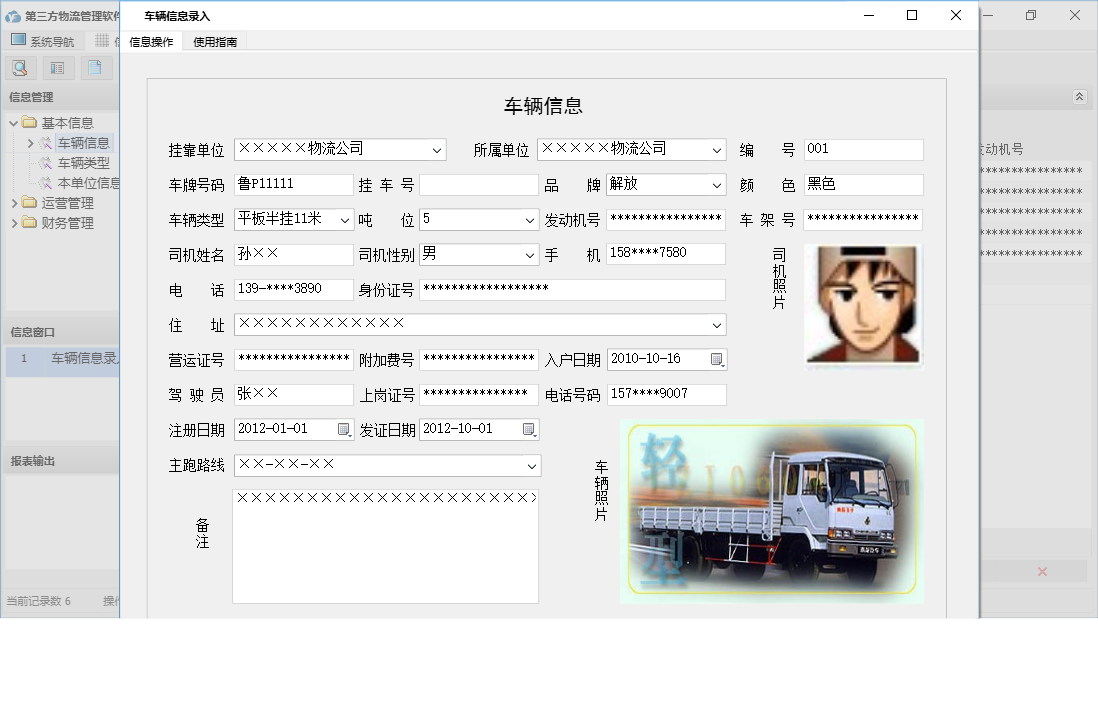Screen dimensions: 1098x705
Task: Click the search icon in the left toolbar
Action: point(20,68)
